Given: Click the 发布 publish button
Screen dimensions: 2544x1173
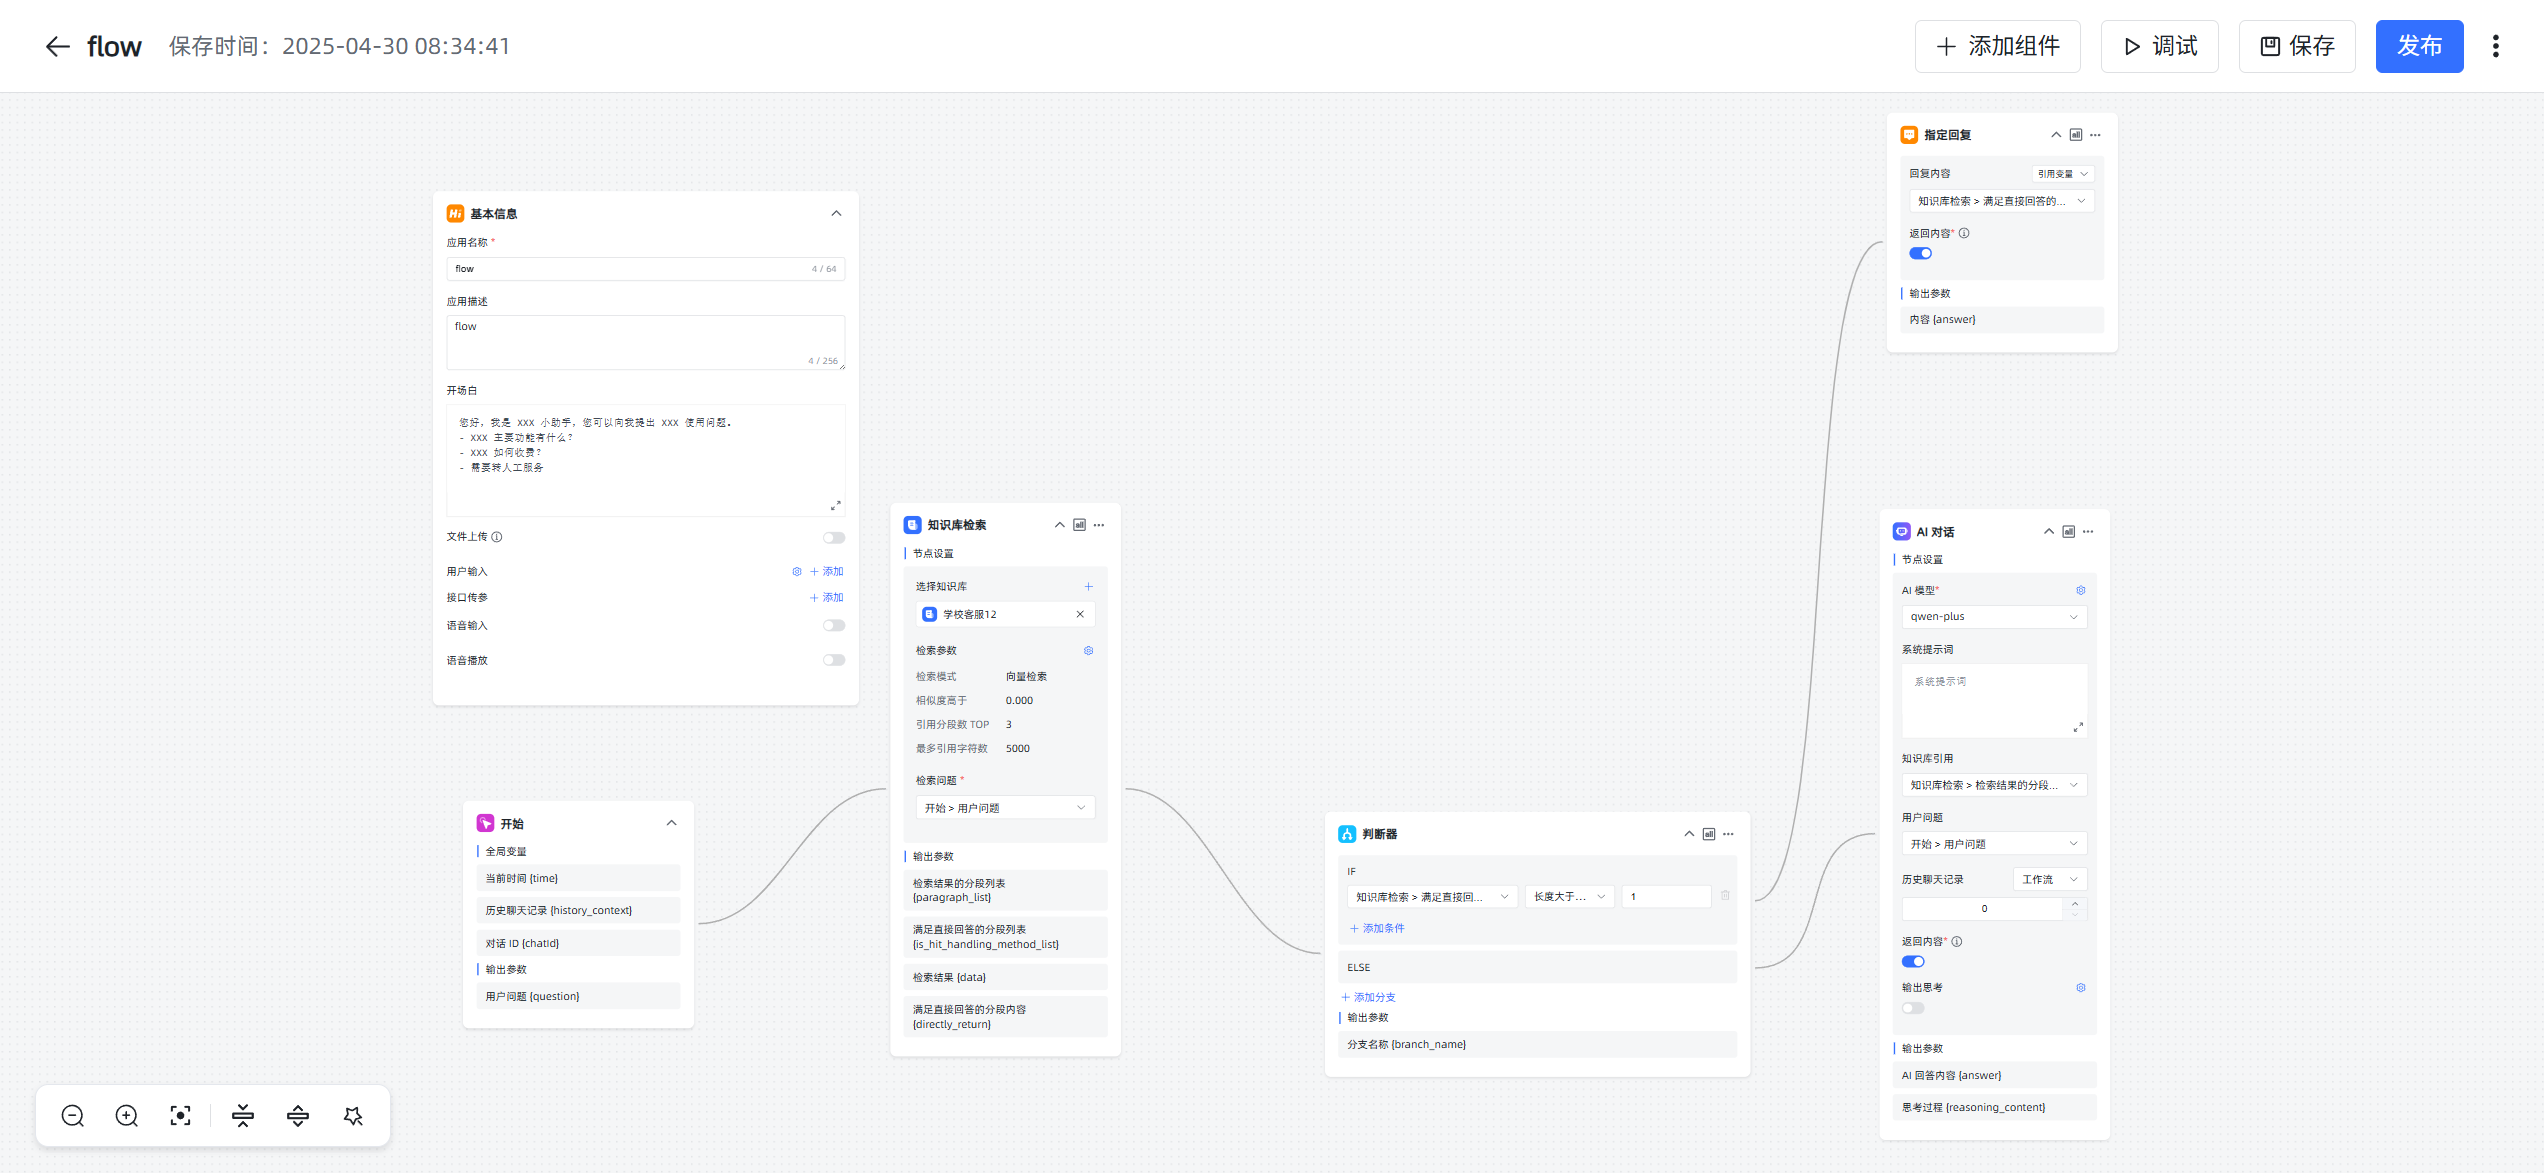Looking at the screenshot, I should pyautogui.click(x=2419, y=47).
